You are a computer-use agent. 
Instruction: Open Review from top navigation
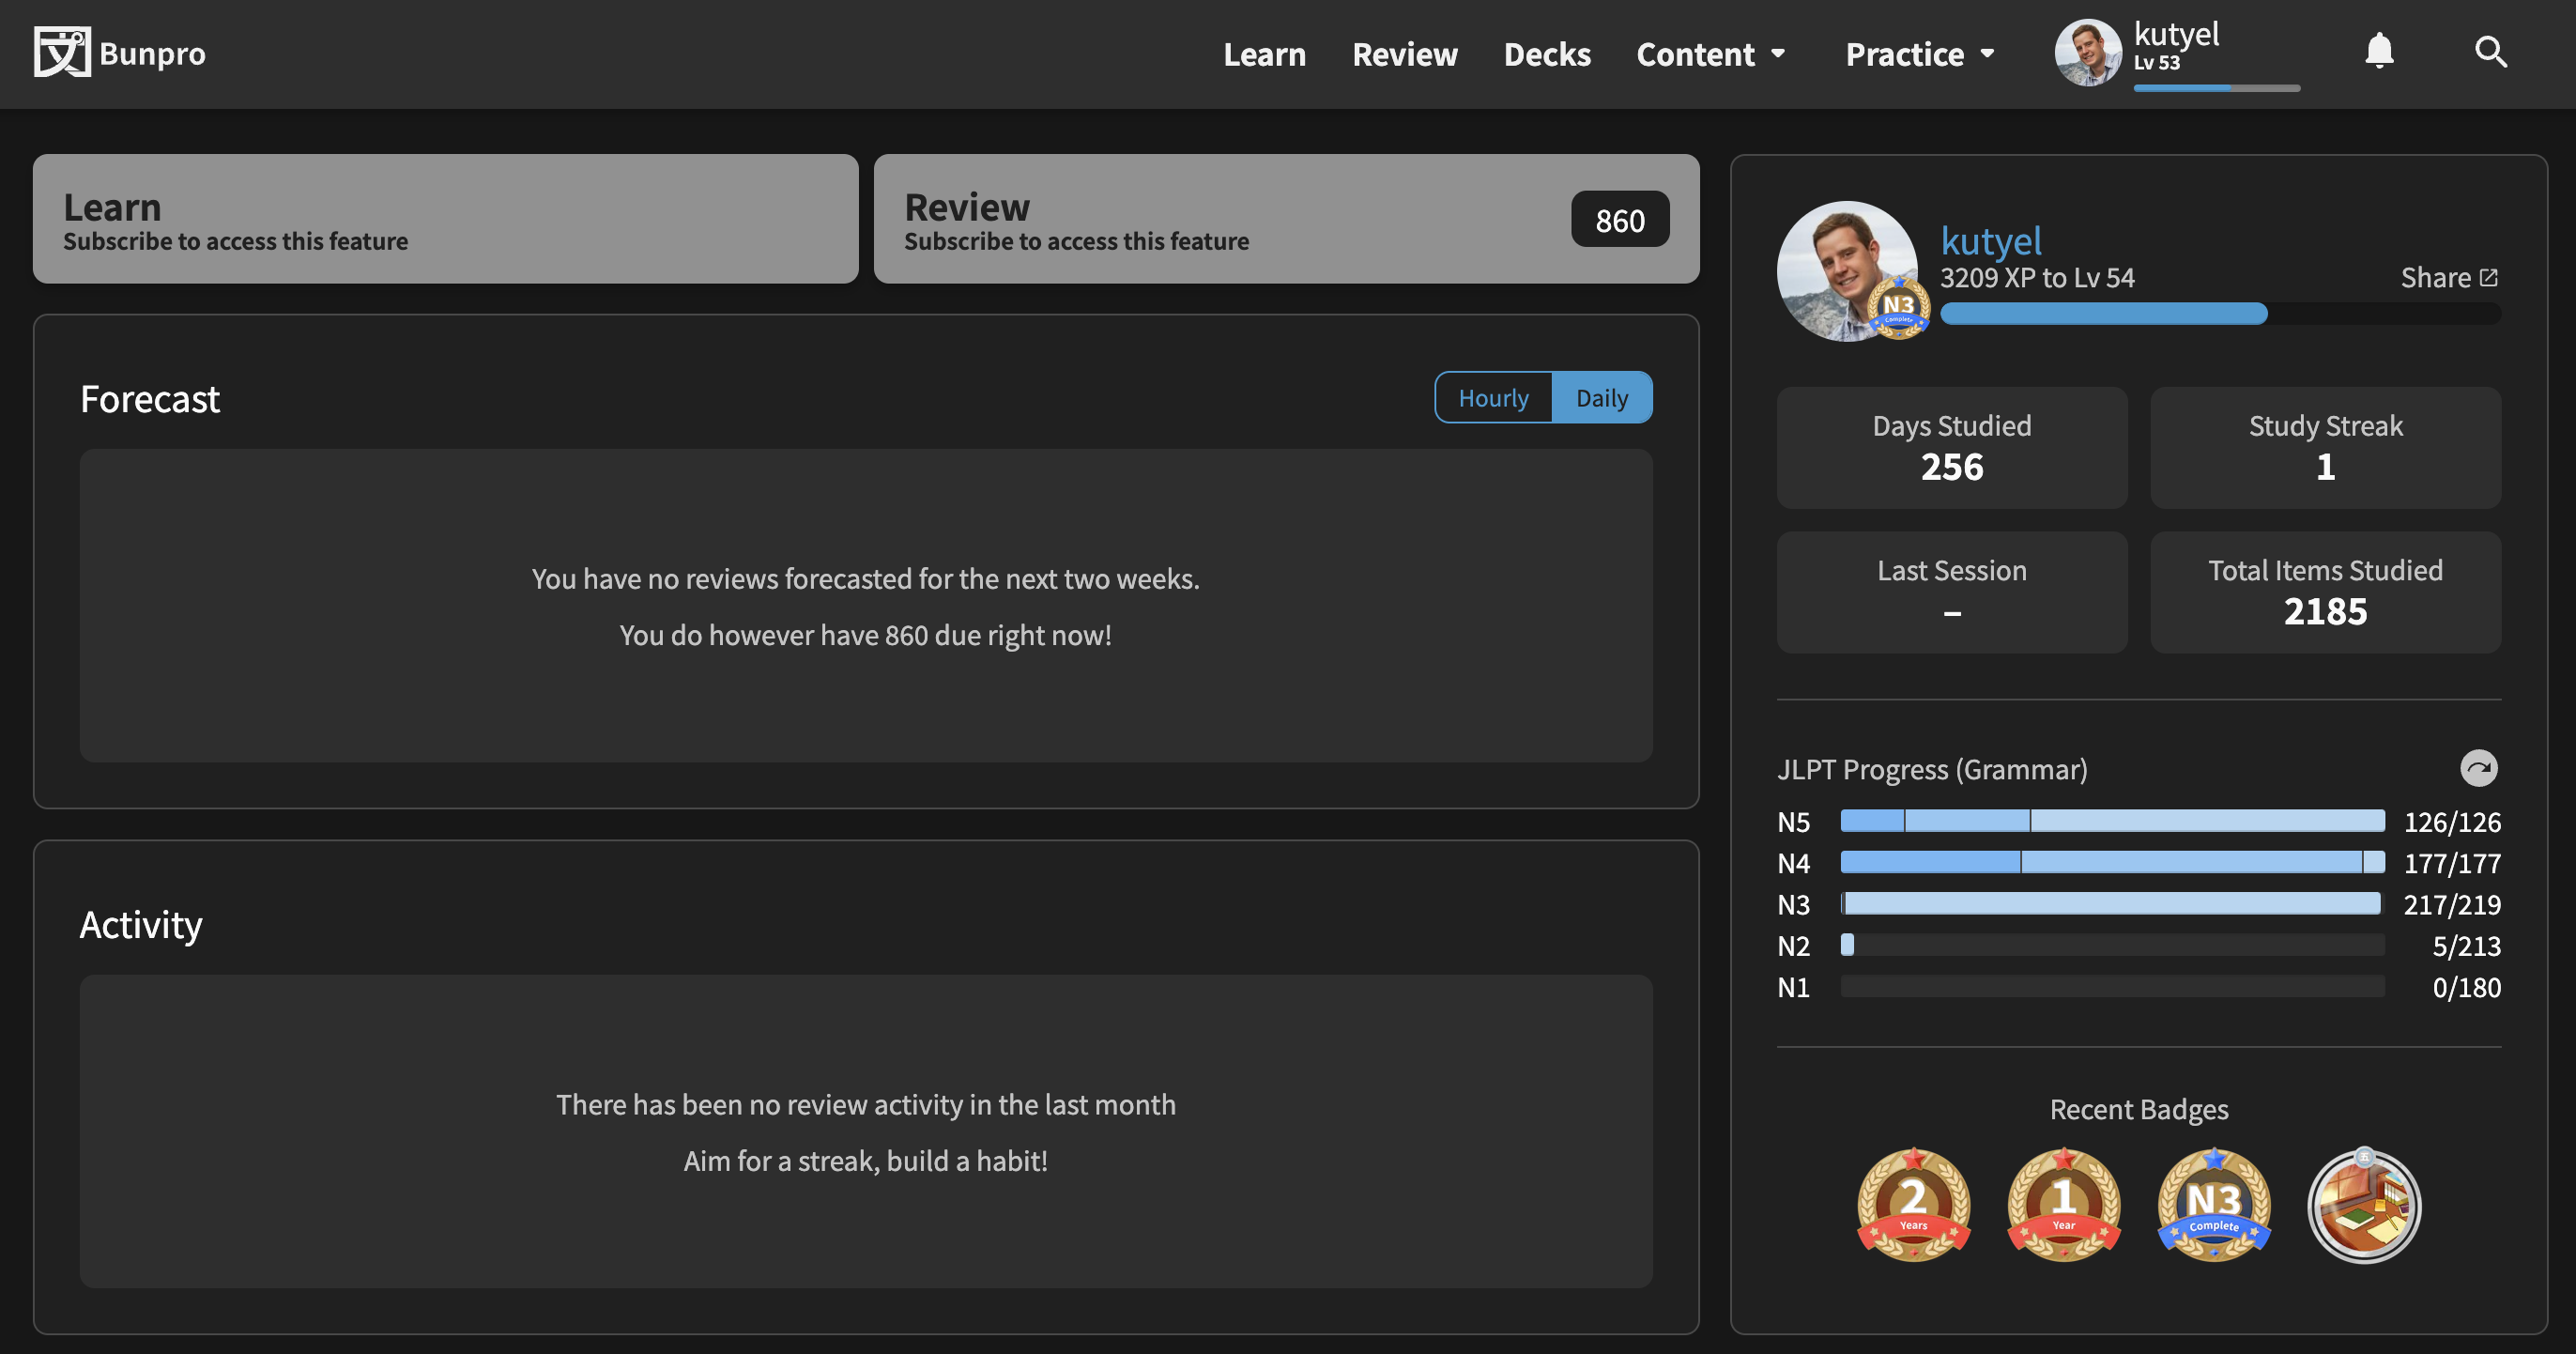tap(1404, 54)
